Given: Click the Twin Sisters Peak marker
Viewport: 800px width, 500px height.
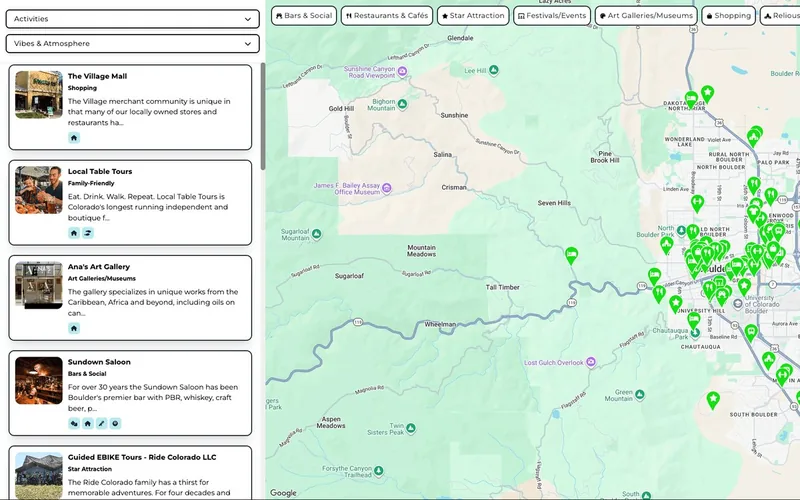Looking at the screenshot, I should 411,428.
